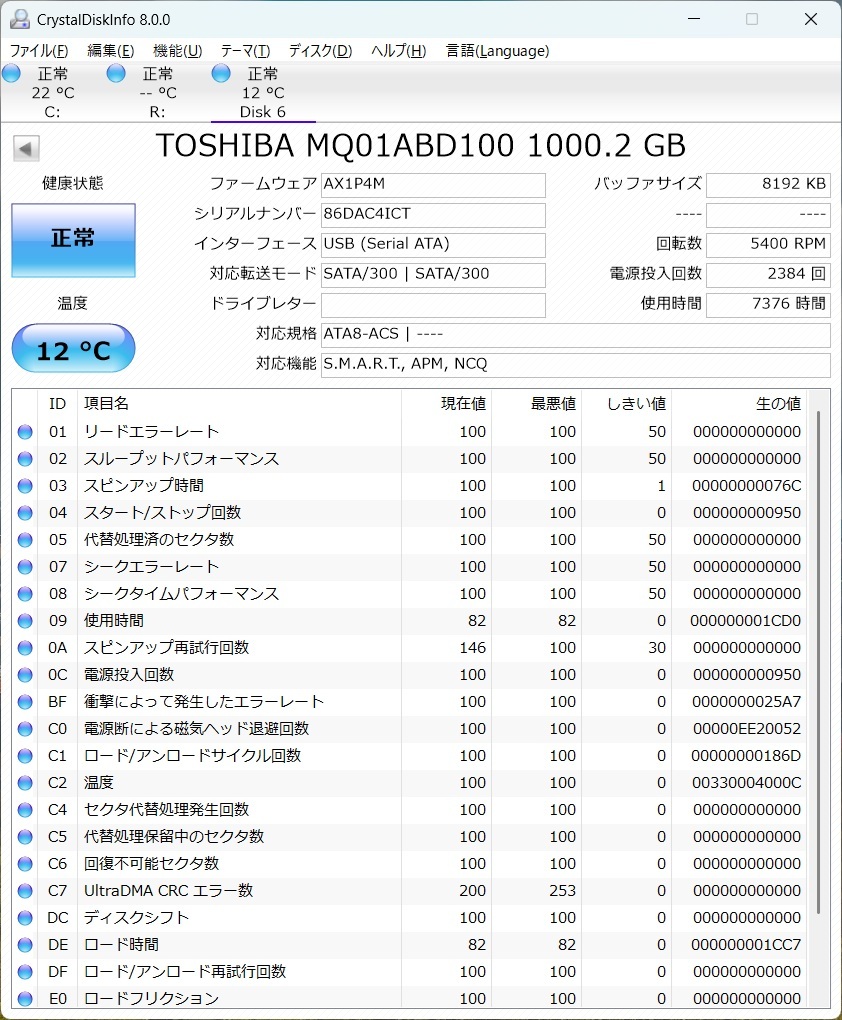Click the standard field ATA8-ACS

coord(576,334)
